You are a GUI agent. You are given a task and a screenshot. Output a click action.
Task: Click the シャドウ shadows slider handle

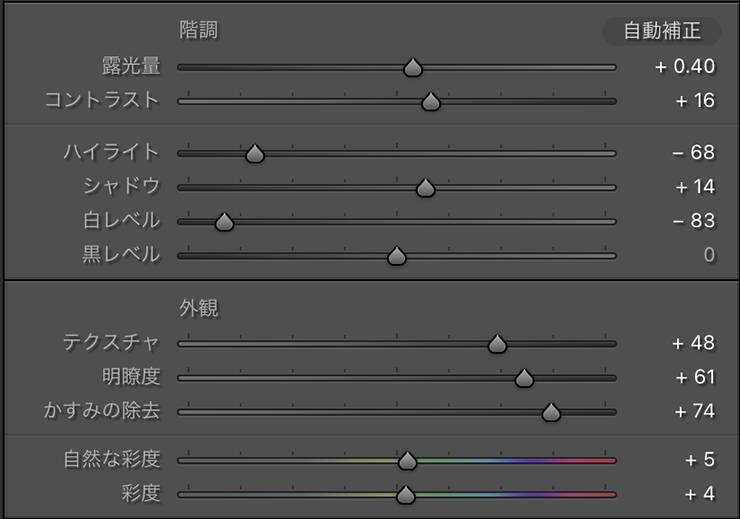click(x=425, y=188)
